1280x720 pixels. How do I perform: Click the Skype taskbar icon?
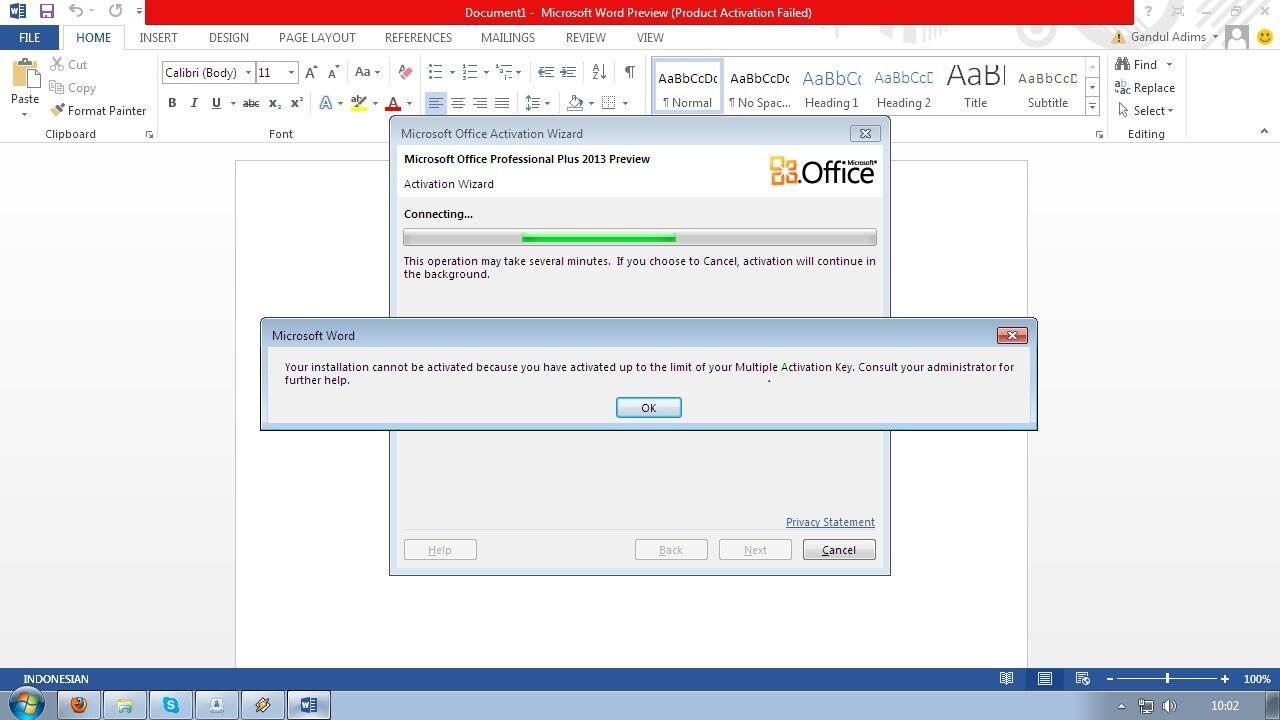pyautogui.click(x=171, y=705)
